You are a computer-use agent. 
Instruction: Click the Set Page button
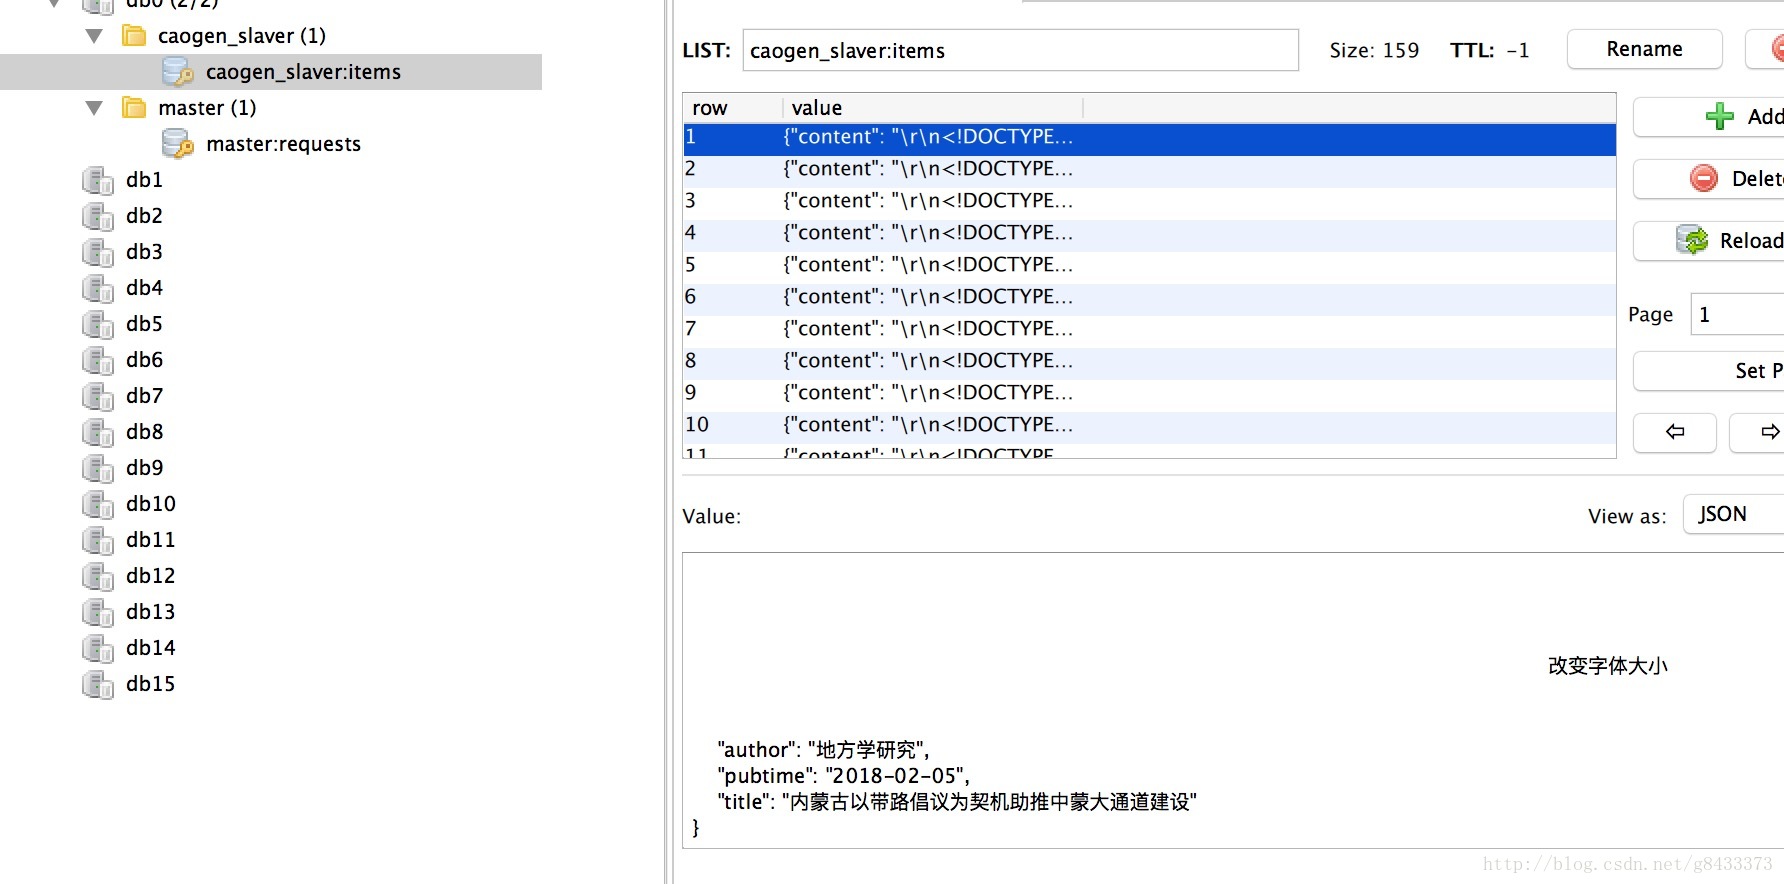(x=1709, y=371)
